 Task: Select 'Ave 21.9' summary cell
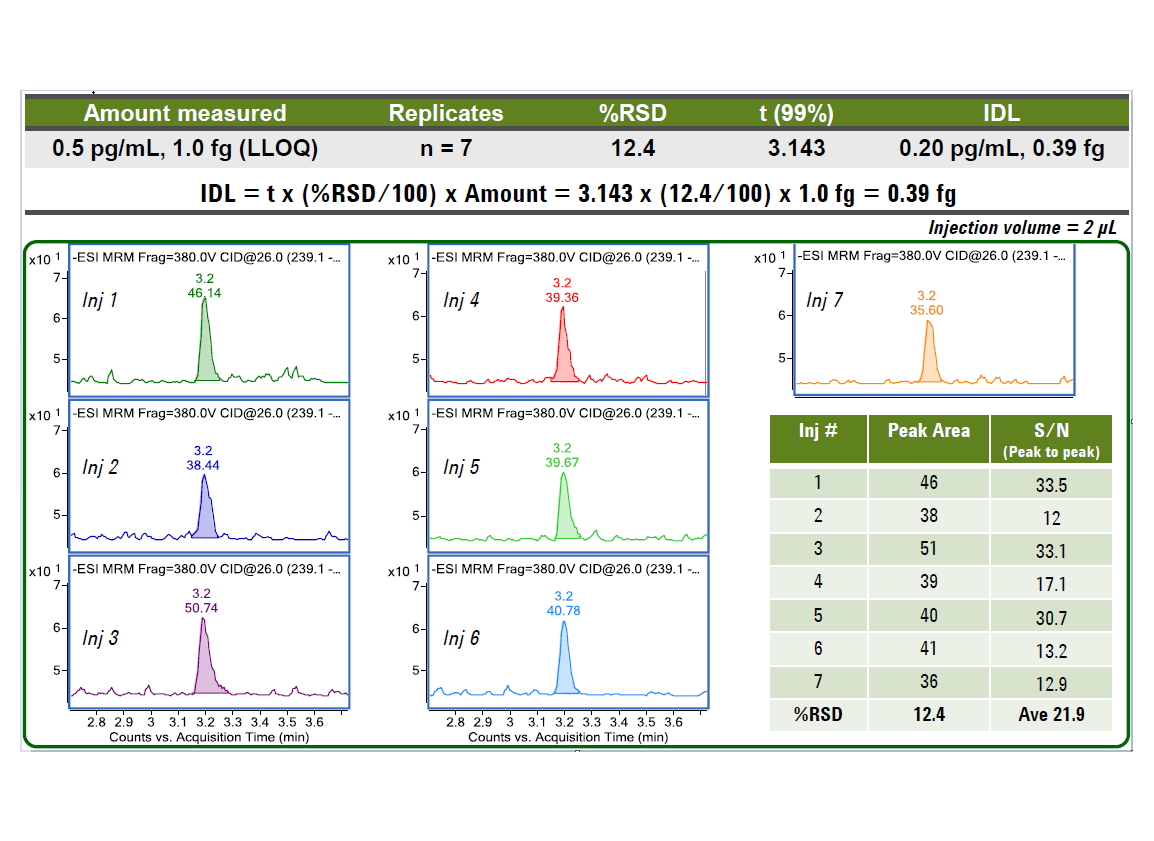pos(1051,714)
